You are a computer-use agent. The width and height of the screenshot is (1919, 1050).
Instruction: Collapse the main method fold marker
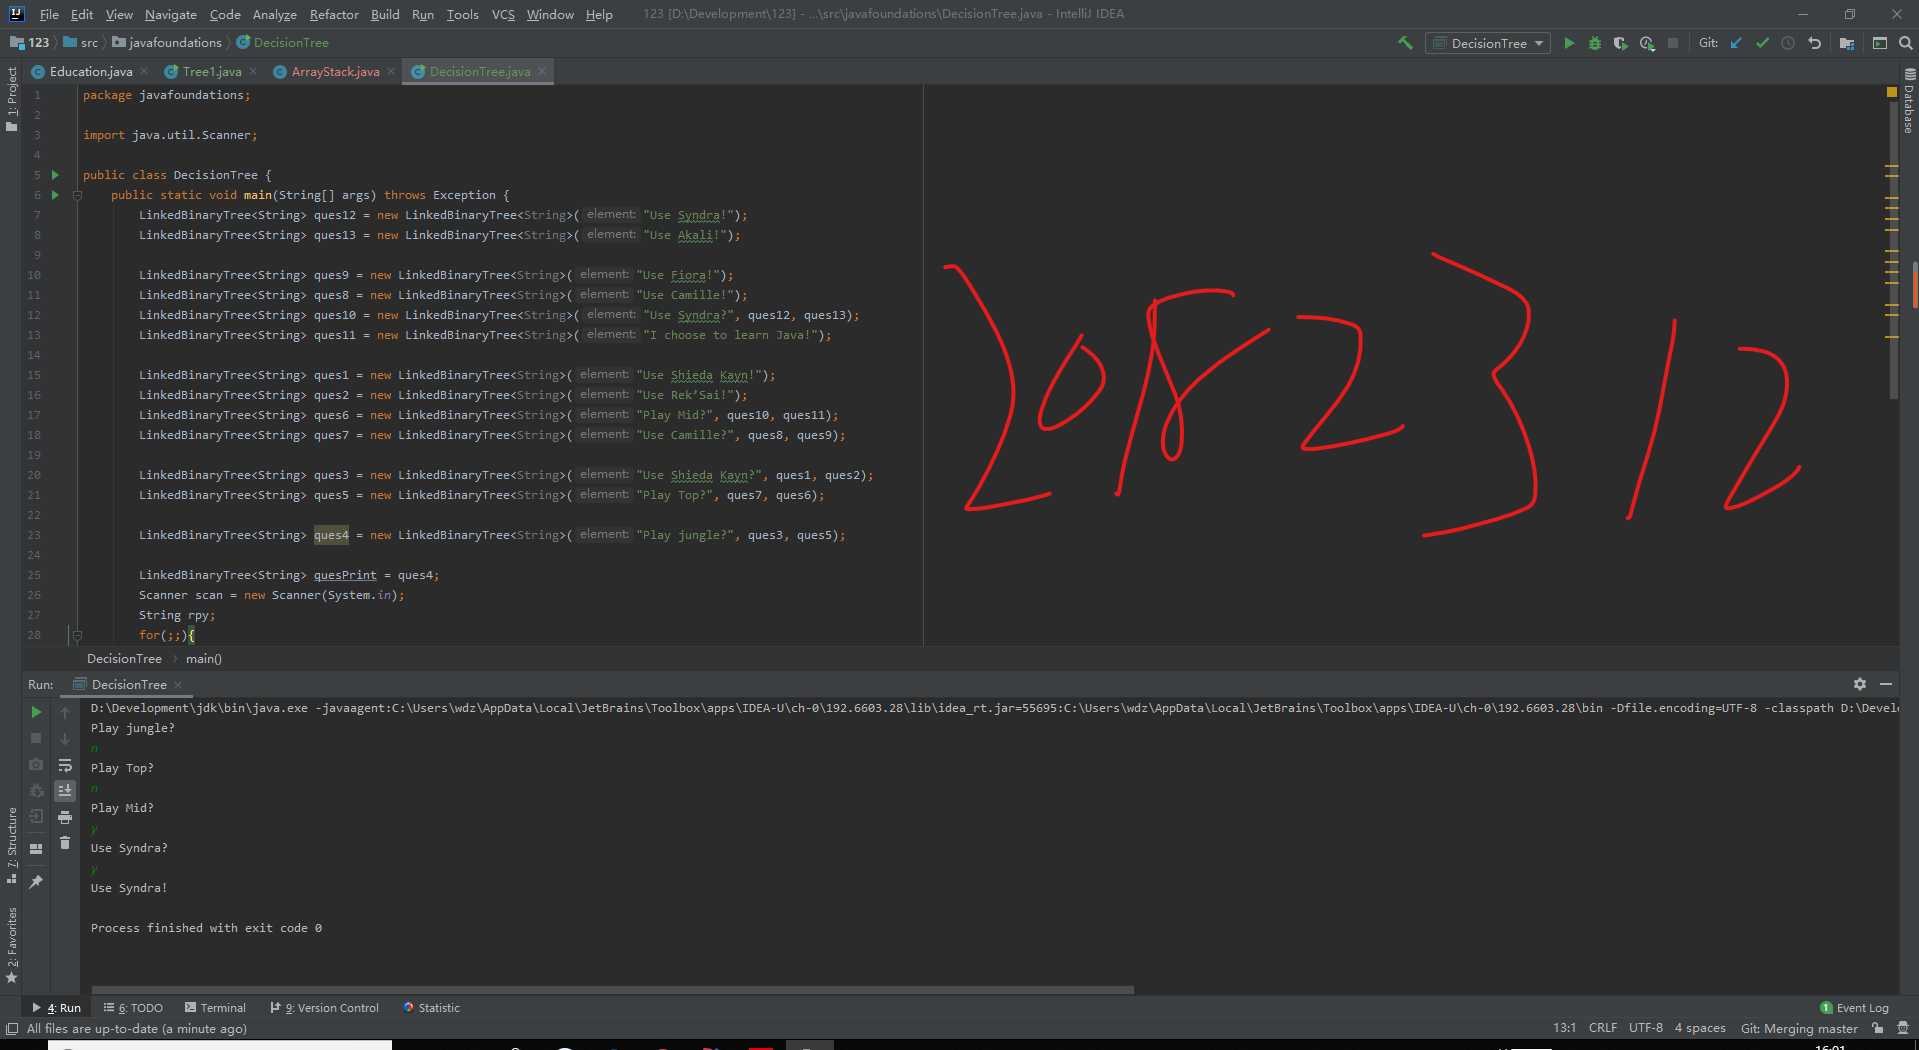pyautogui.click(x=77, y=195)
